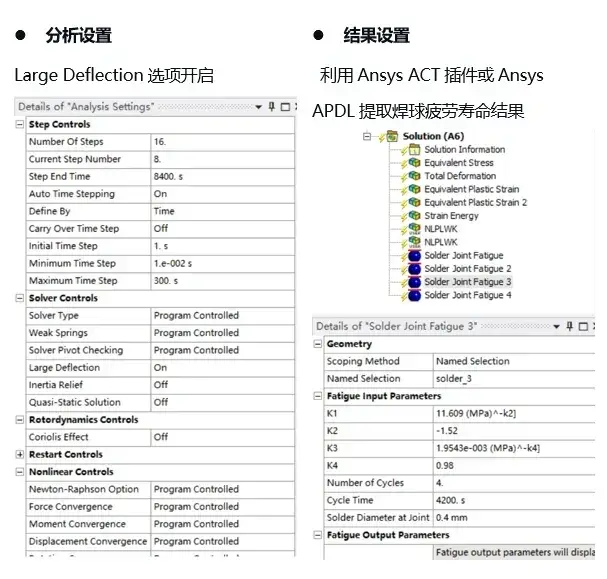
Task: Expand the Restart Controls section
Action: pos(19,454)
